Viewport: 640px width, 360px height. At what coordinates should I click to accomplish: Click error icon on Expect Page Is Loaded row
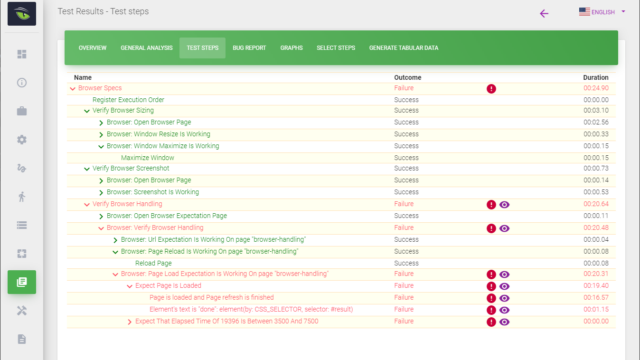click(x=491, y=286)
